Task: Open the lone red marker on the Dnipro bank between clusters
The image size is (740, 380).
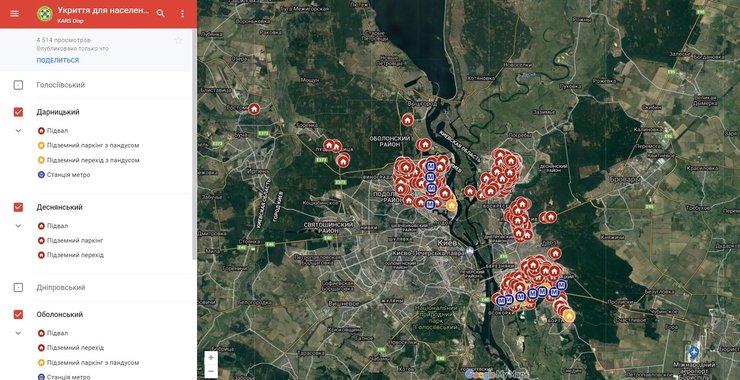Action: coord(470,191)
